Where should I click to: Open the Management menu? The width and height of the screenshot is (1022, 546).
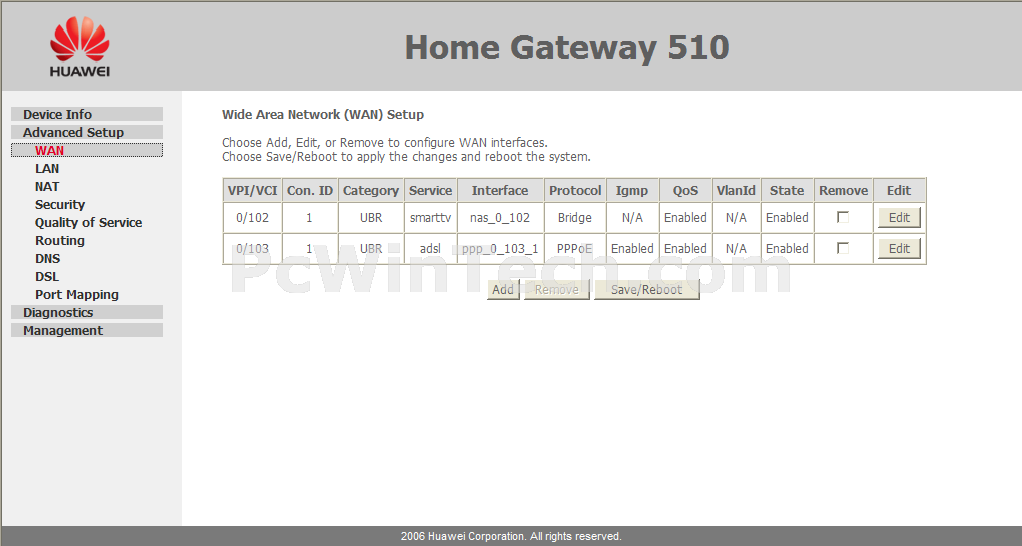87,330
